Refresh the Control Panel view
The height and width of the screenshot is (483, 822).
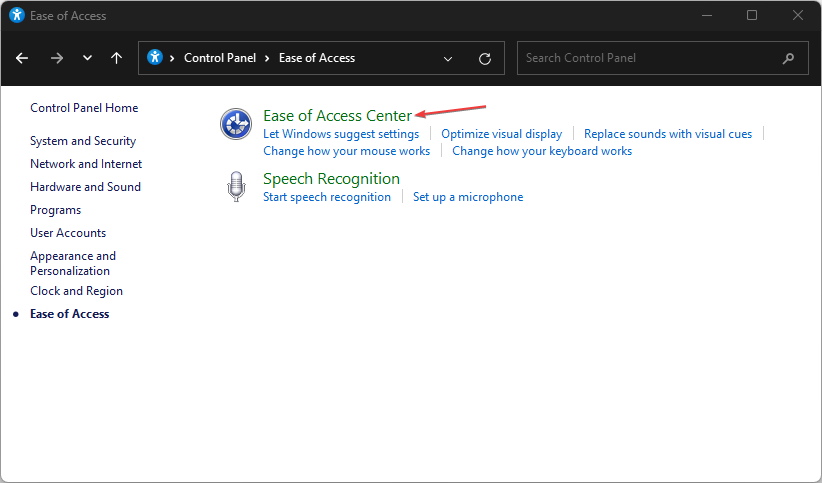pyautogui.click(x=485, y=59)
